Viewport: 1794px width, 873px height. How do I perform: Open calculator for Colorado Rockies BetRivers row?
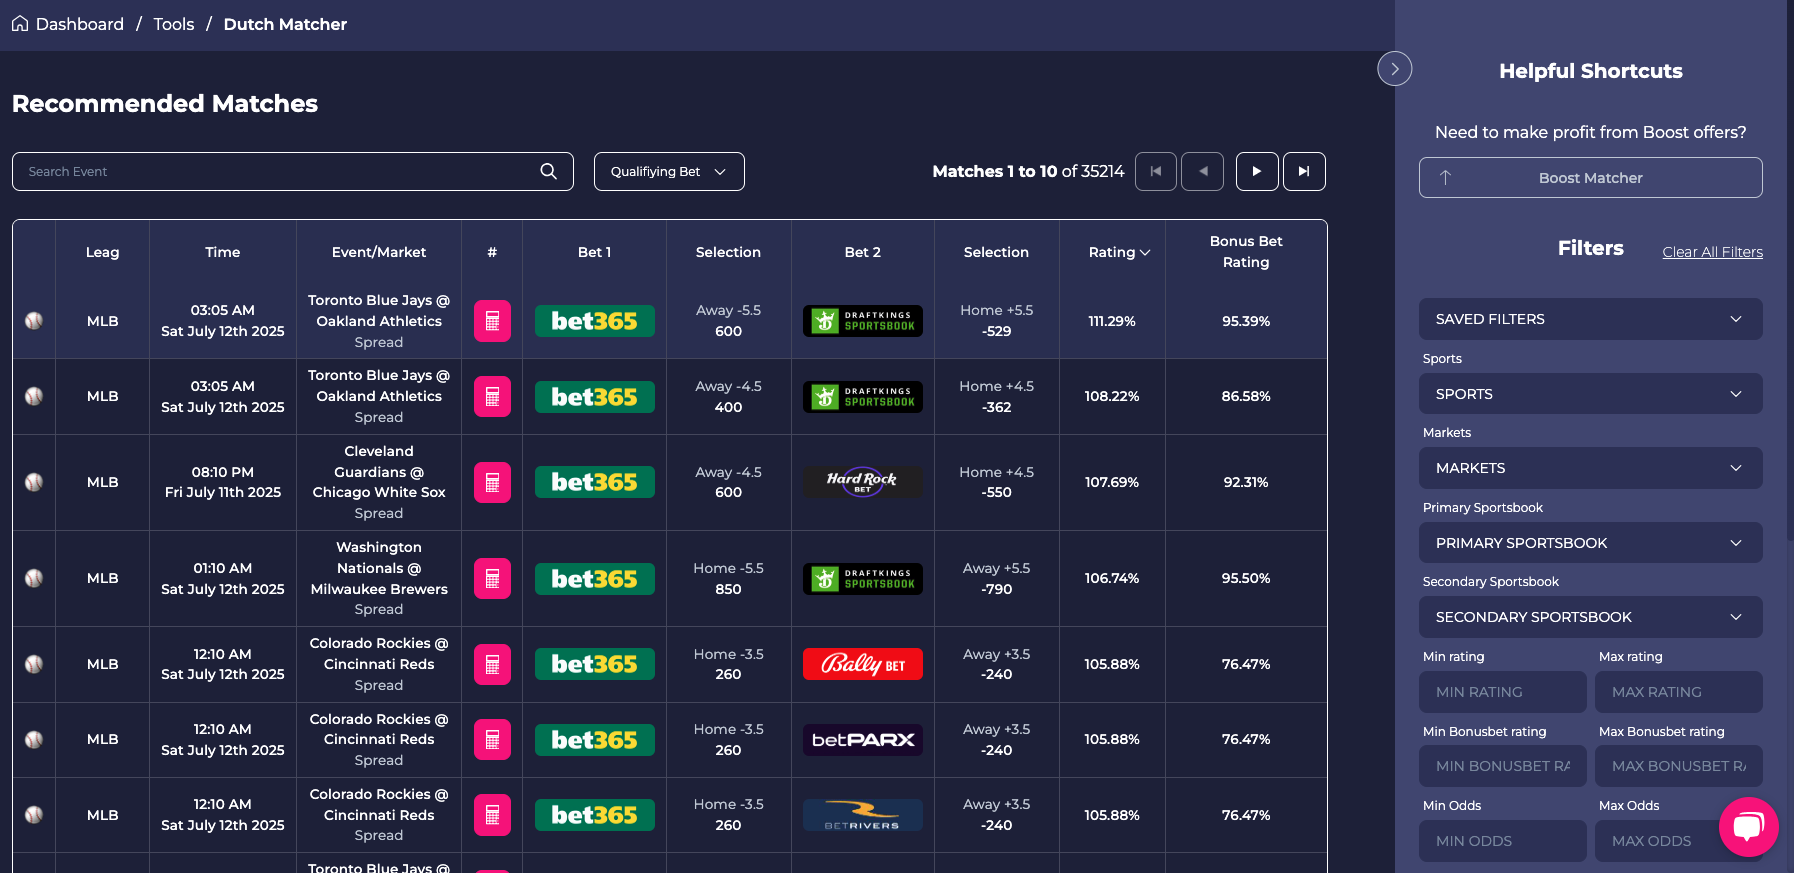pyautogui.click(x=492, y=815)
